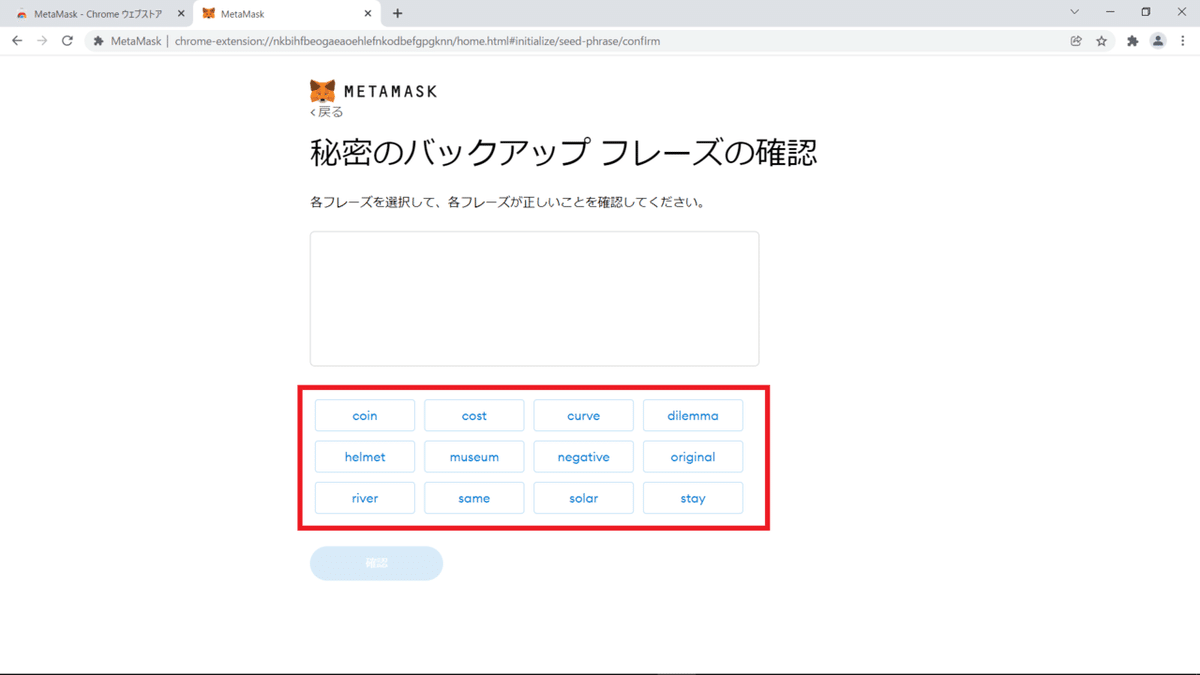The height and width of the screenshot is (675, 1200).
Task: Open the Chrome profile avatar
Action: click(x=1158, y=41)
